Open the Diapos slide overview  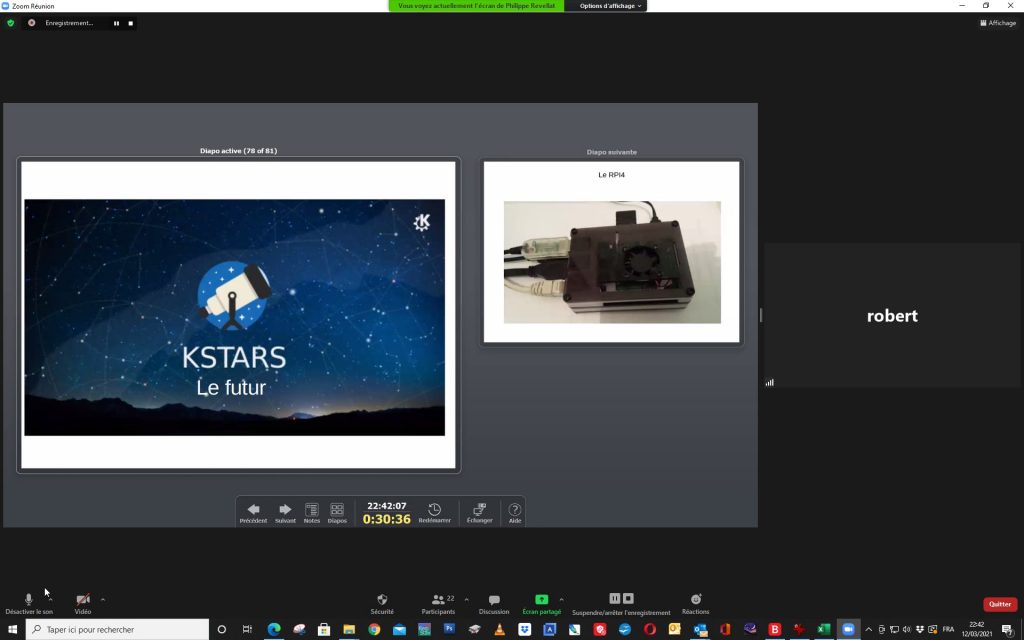point(337,513)
